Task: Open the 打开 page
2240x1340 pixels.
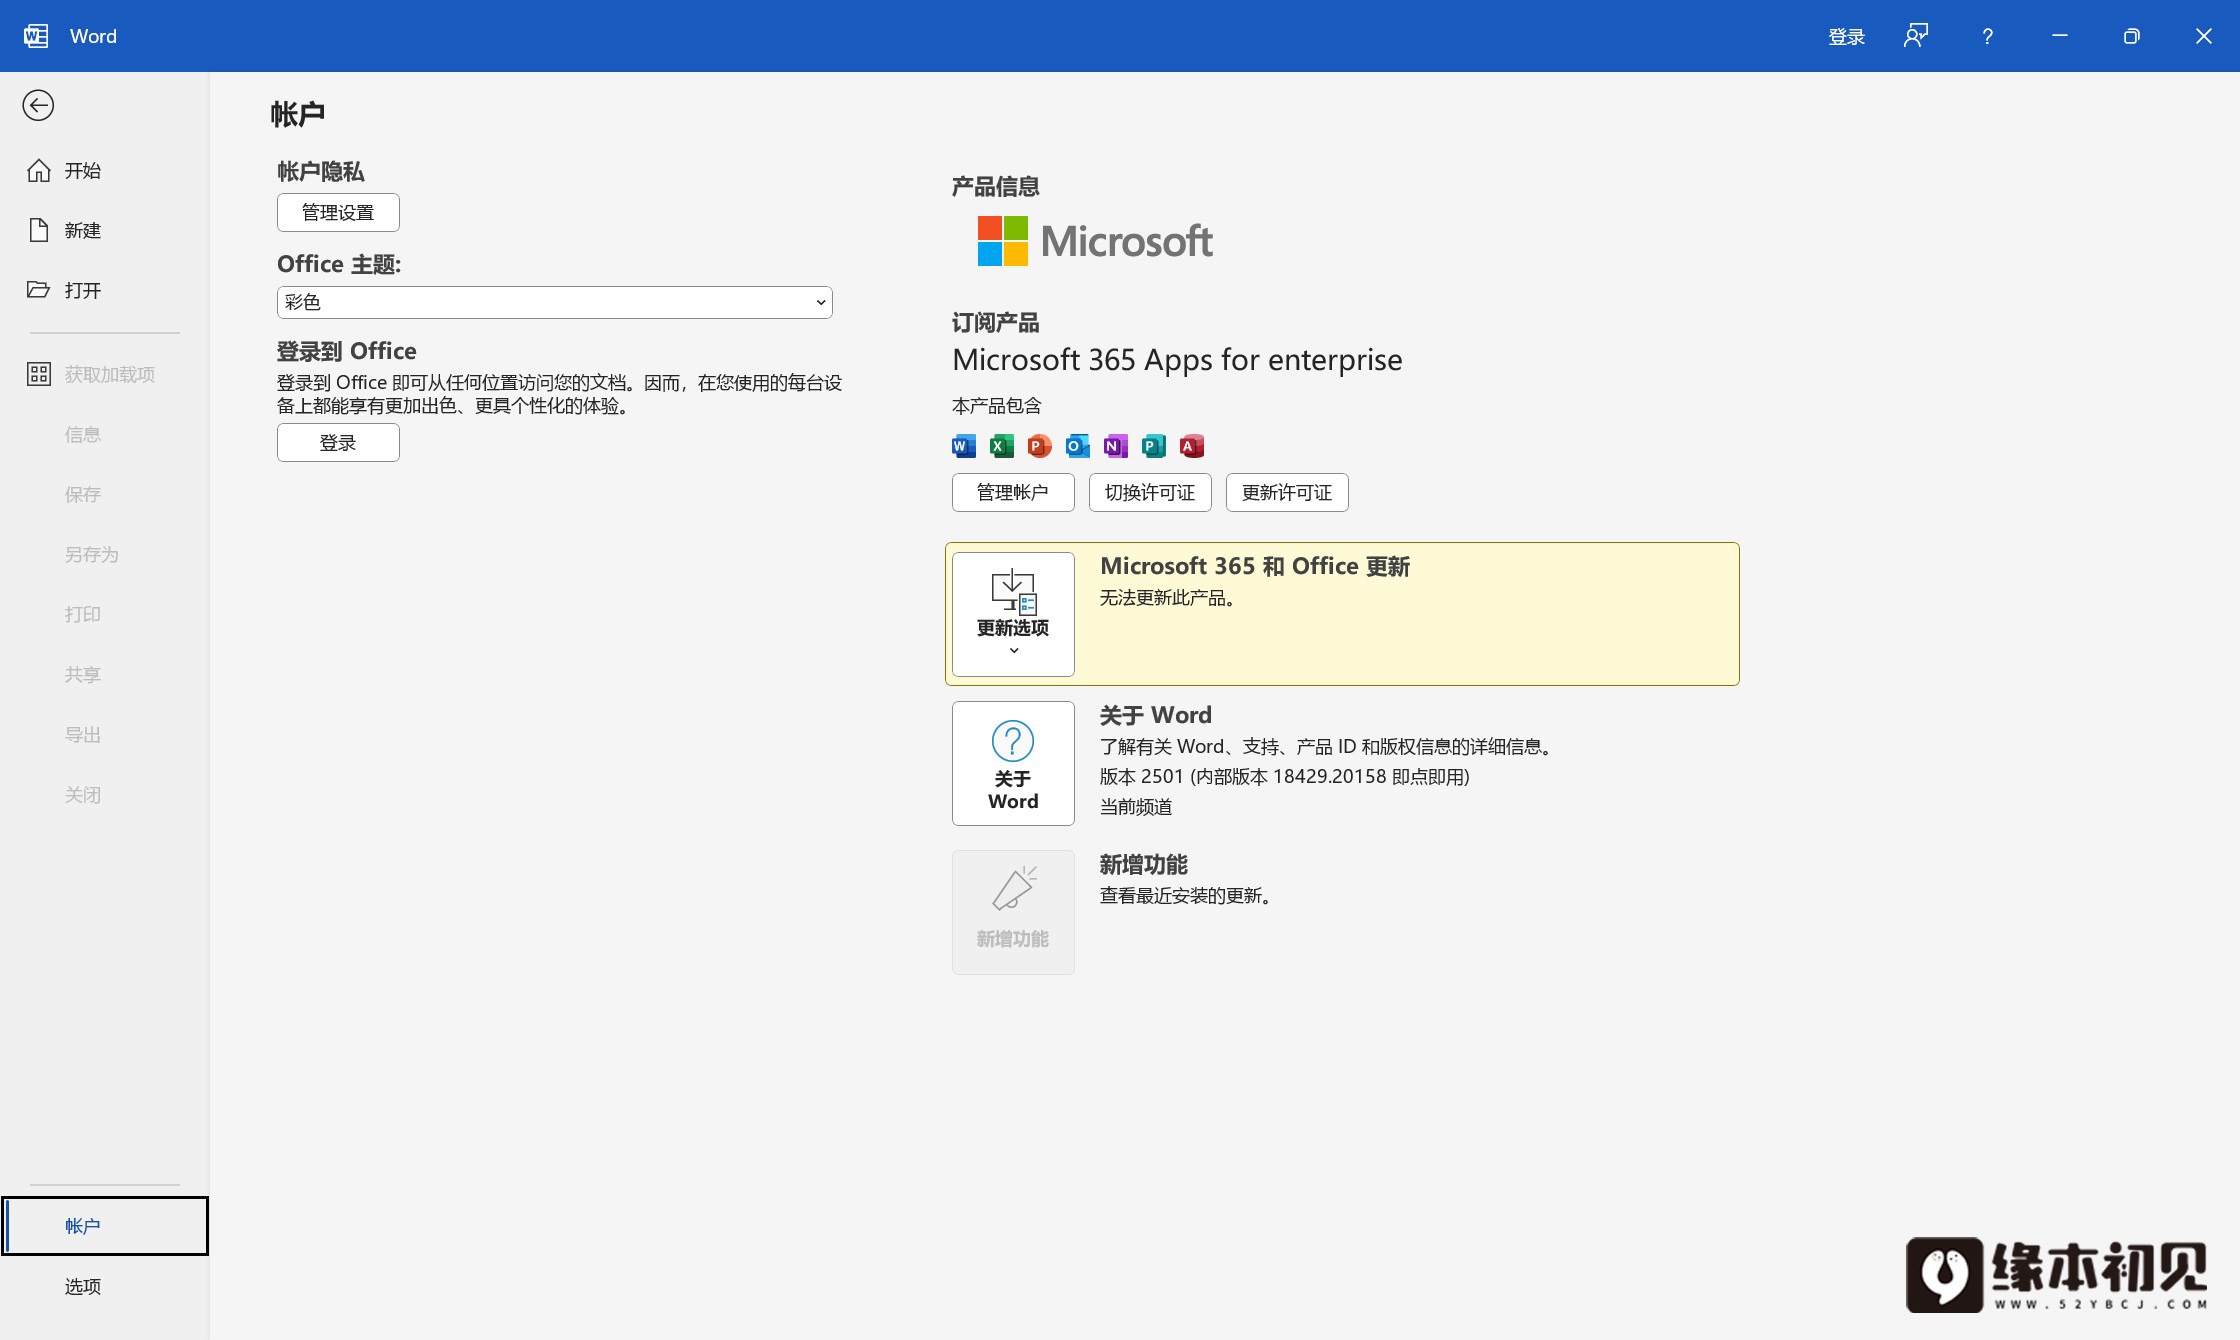Action: pos(105,290)
